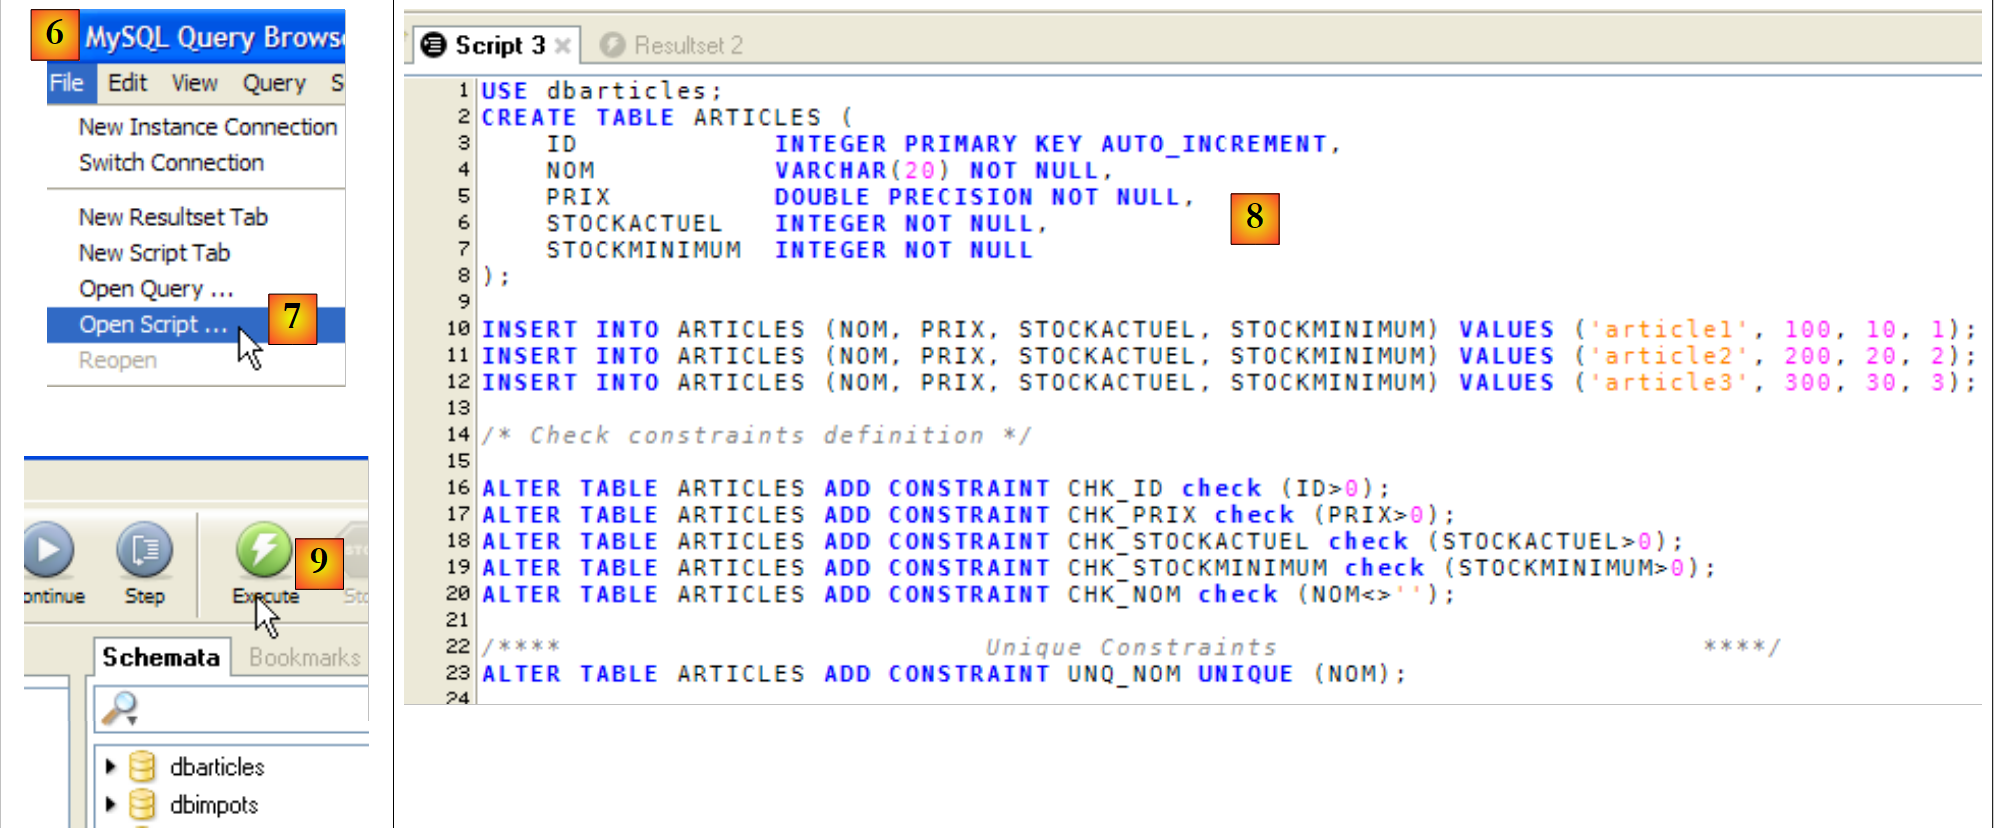
Task: Click the Continue play icon
Action: pyautogui.click(x=47, y=549)
